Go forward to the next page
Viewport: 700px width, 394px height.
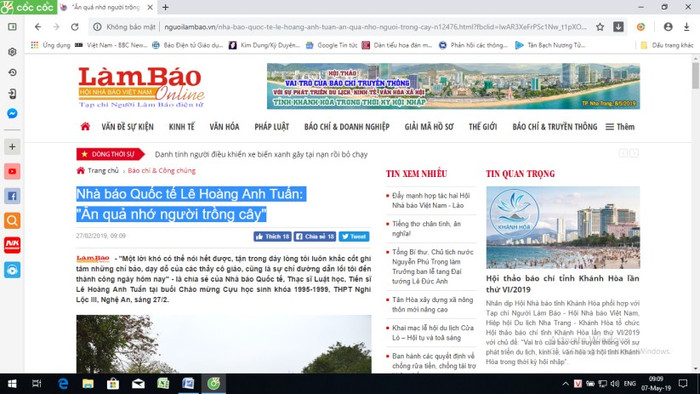pos(56,27)
